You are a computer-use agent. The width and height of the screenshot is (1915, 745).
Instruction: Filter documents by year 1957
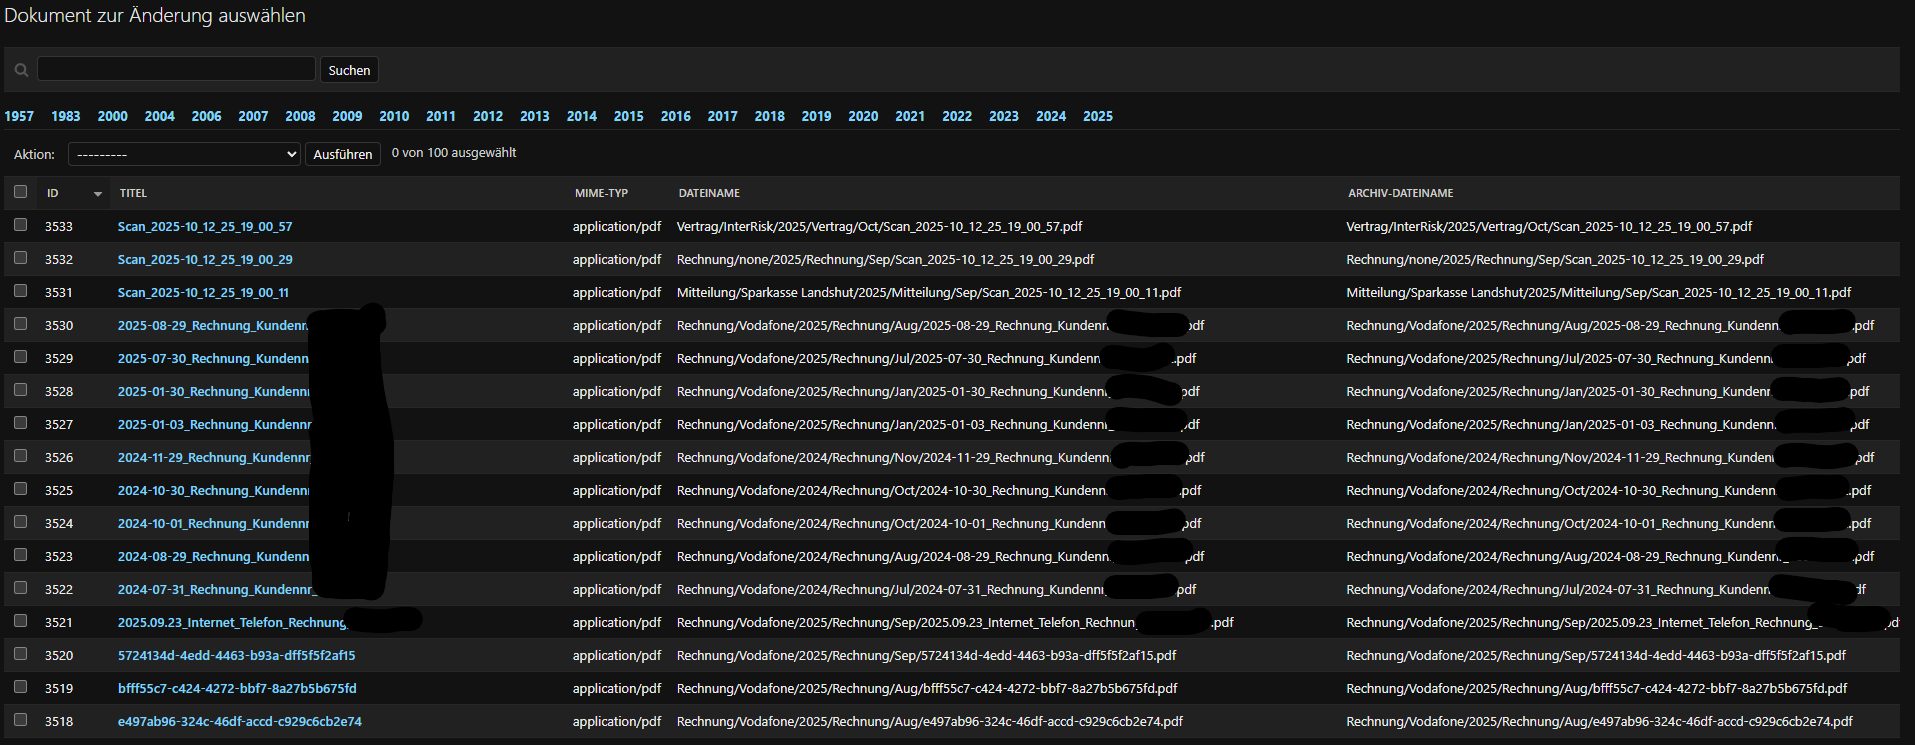(19, 116)
